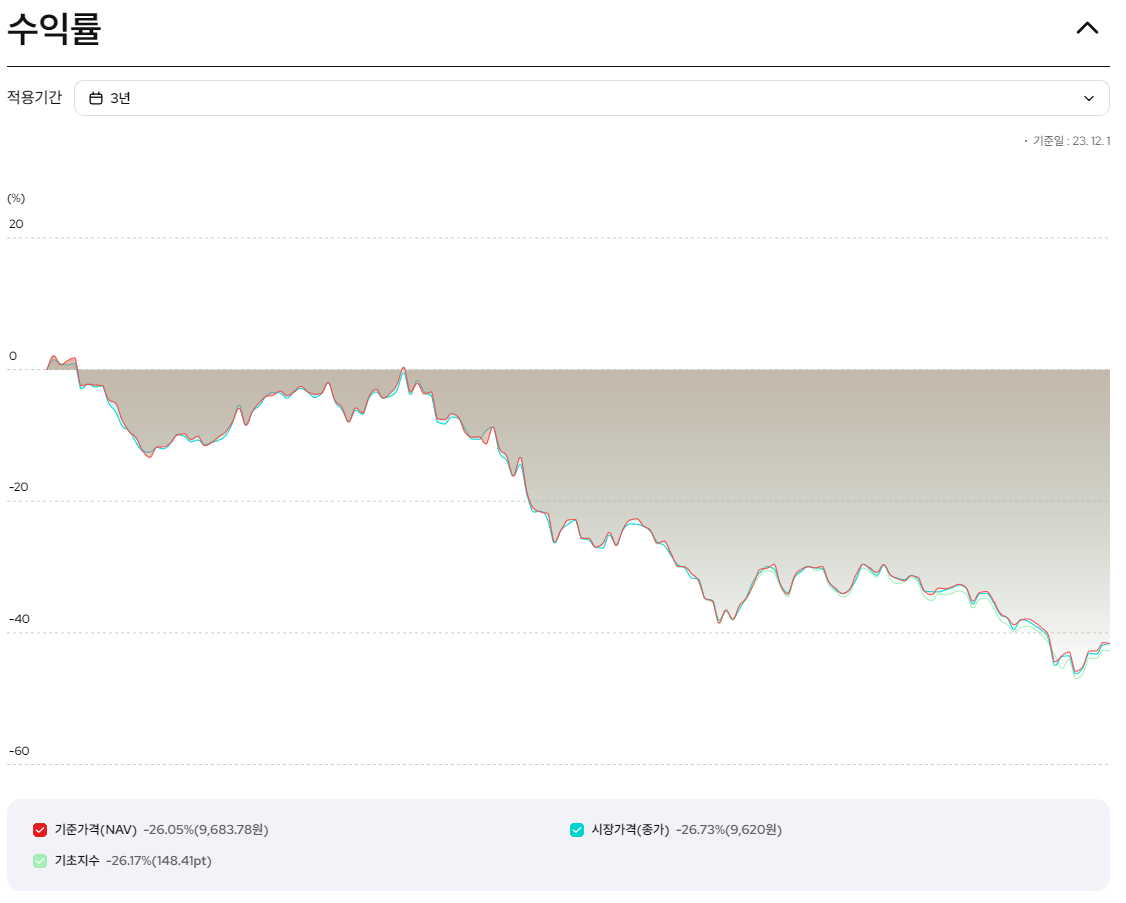1126x903 pixels.
Task: Click the -60 y-axis label
Action: [x=19, y=751]
